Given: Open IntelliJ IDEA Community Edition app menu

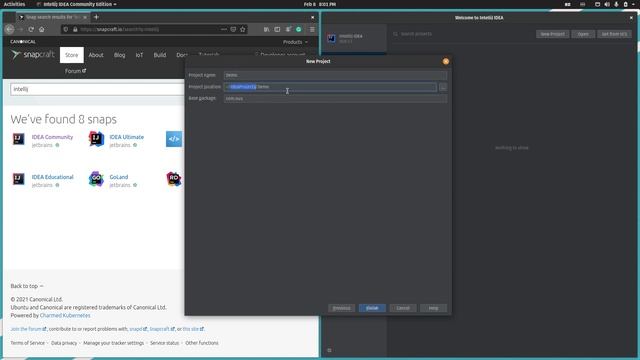Looking at the screenshot, I should (x=77, y=4).
